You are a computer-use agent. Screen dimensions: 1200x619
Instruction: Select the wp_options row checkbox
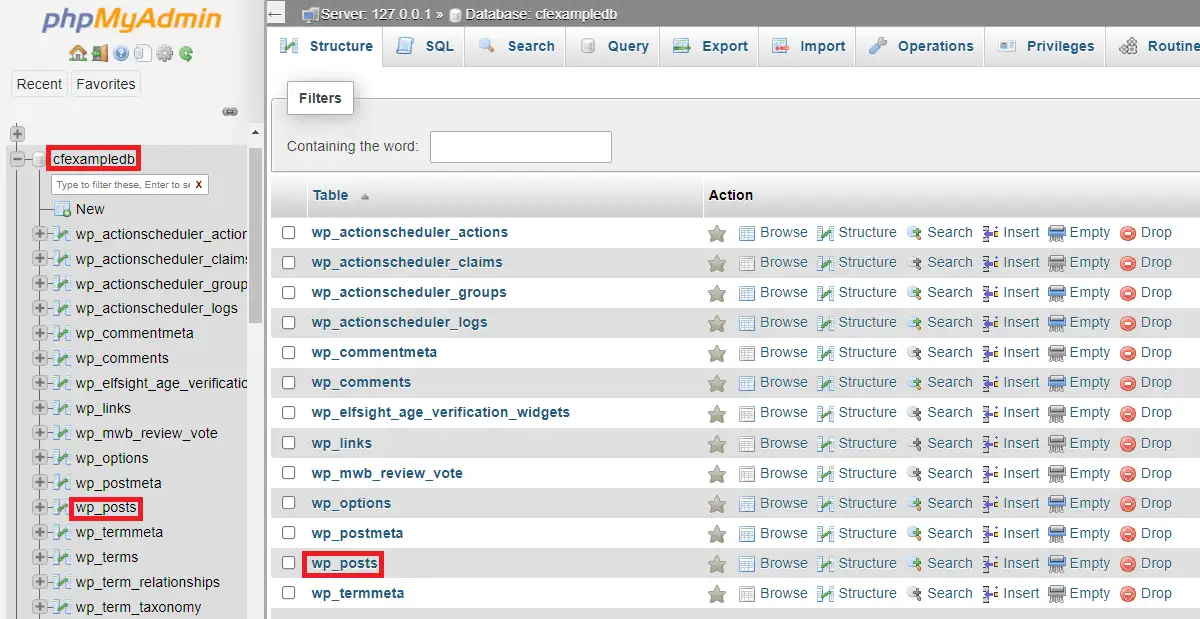coord(289,503)
